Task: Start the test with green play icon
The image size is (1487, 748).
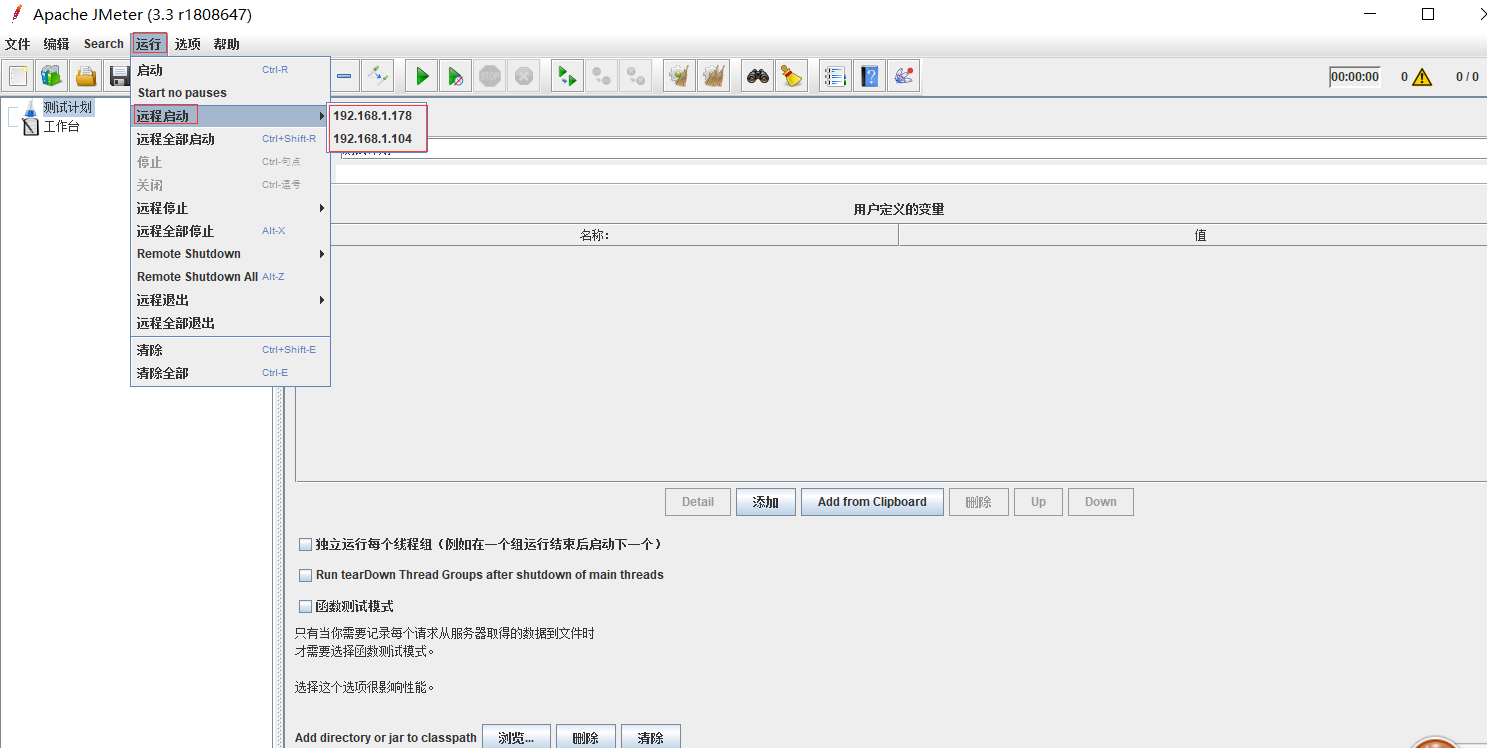Action: (422, 76)
